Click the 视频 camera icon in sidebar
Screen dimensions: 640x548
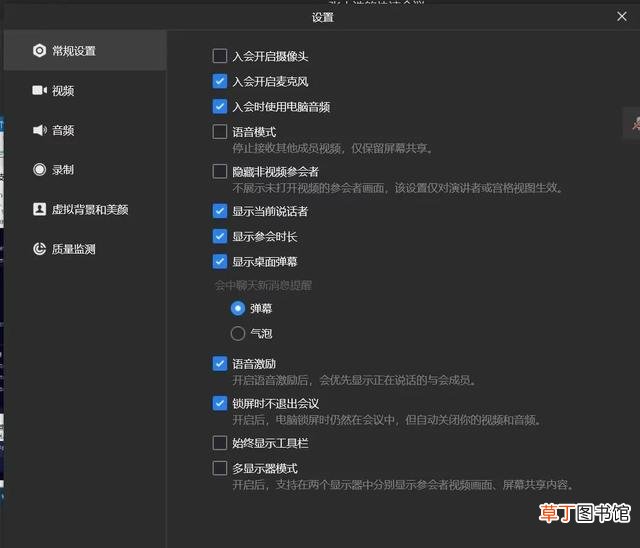click(40, 90)
